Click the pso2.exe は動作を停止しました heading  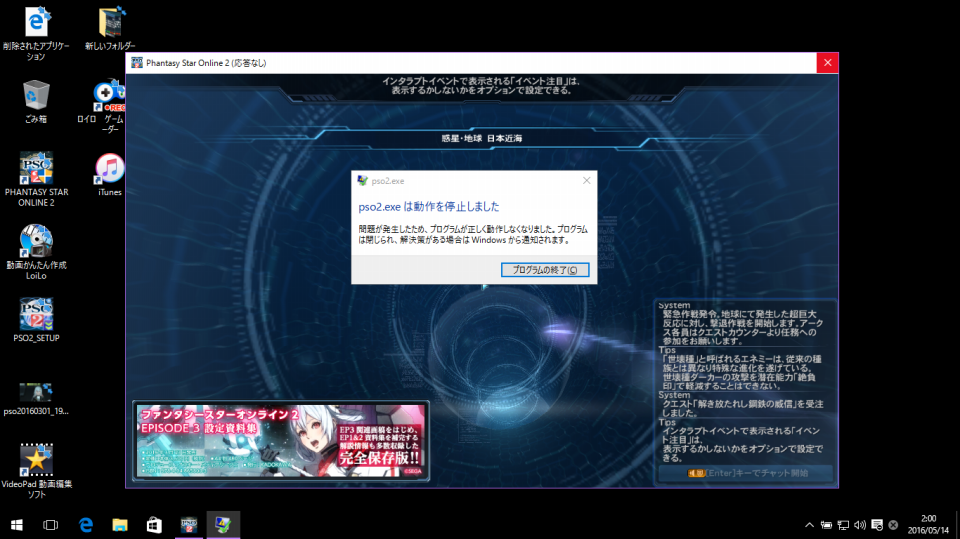coord(429,206)
